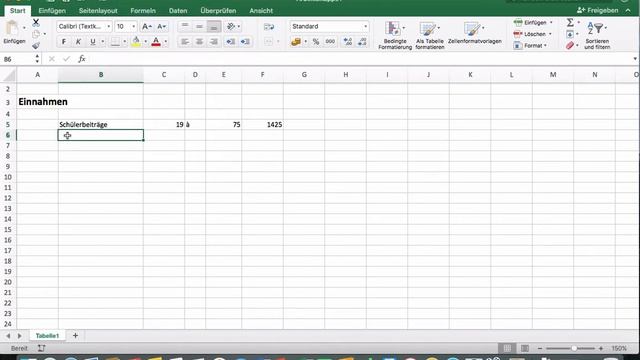This screenshot has height=360, width=640.
Task: Click the text orientation icon
Action: point(231,27)
